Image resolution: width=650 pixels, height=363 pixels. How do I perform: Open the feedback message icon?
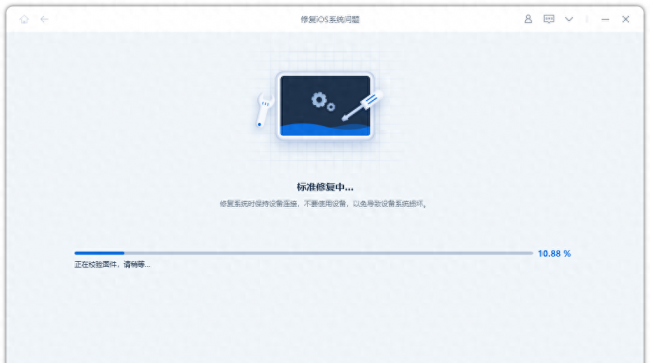coord(549,19)
